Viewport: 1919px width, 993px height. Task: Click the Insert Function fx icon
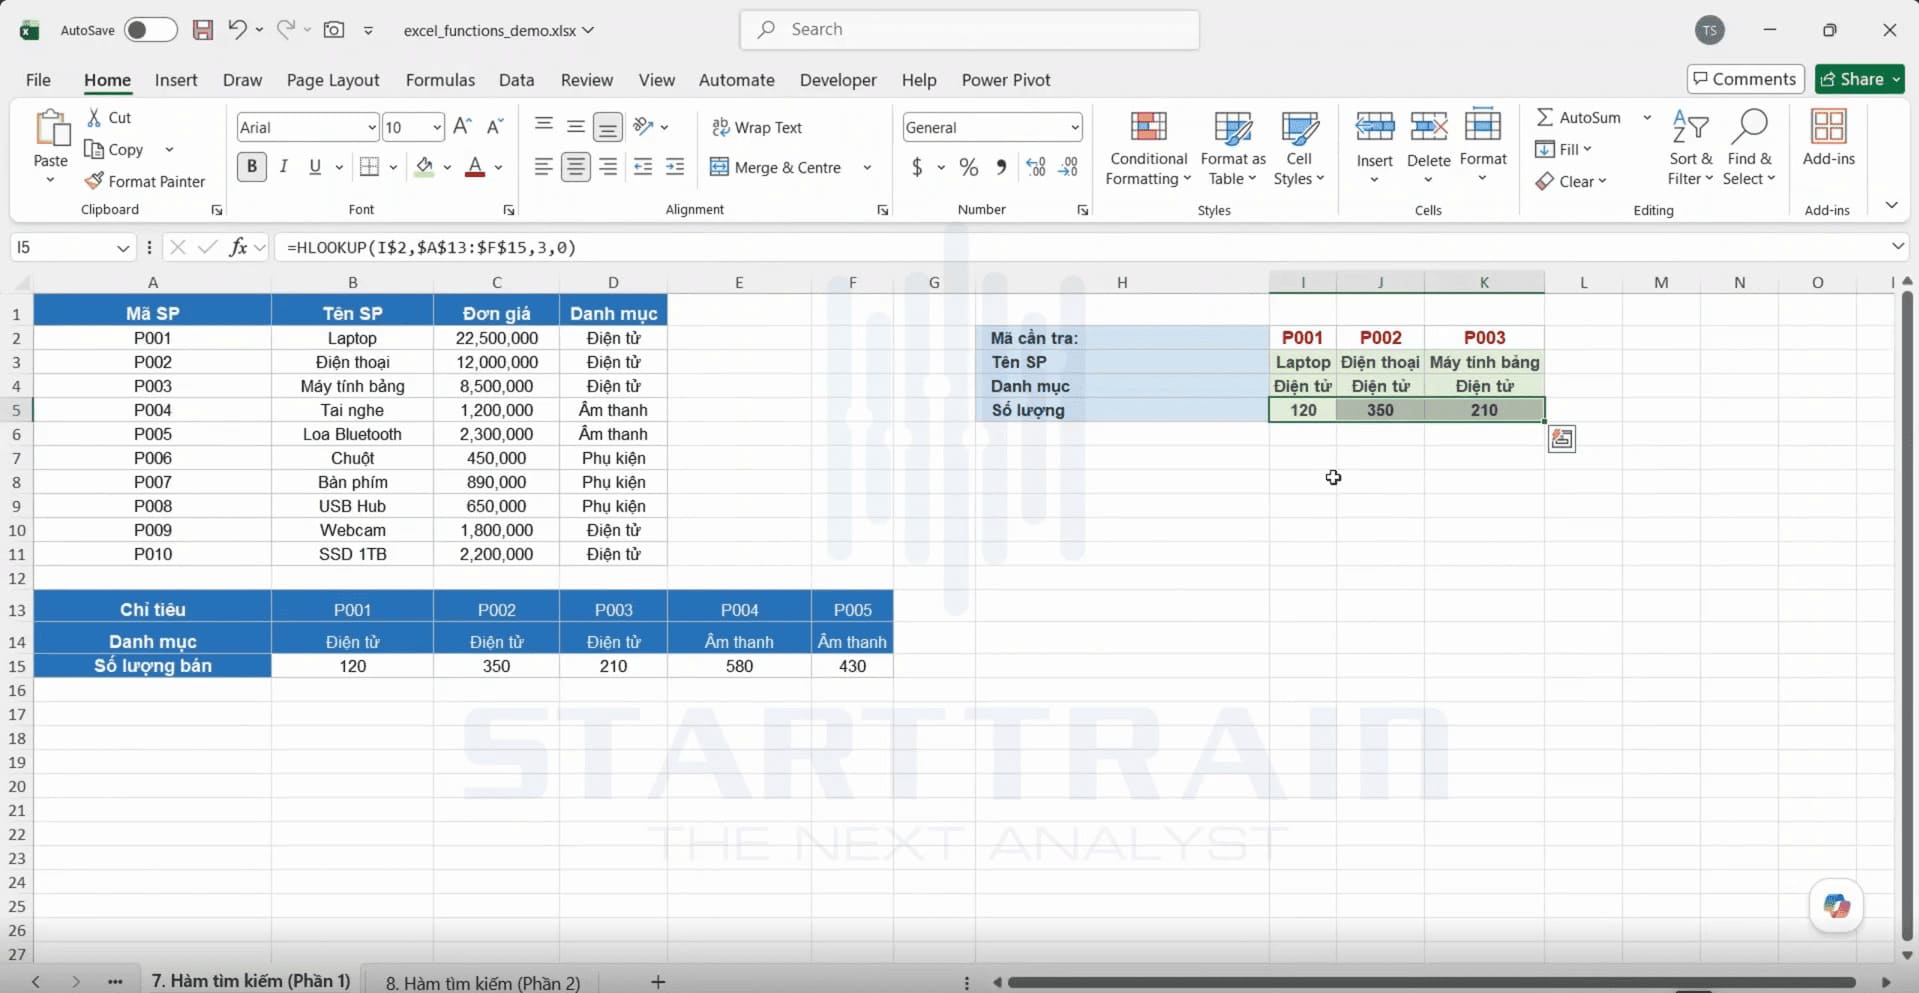[x=238, y=247]
